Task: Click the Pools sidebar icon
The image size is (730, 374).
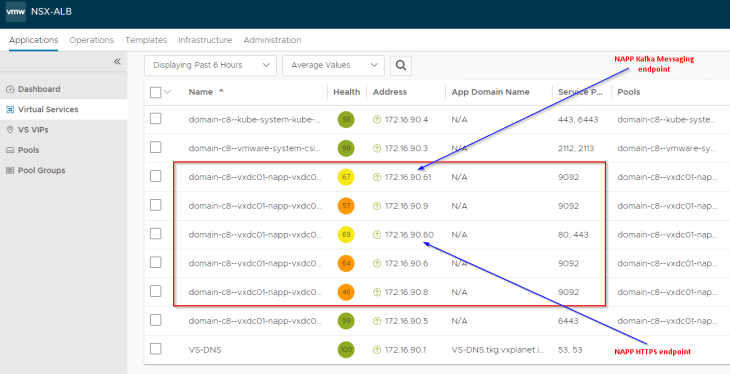Action: (x=10, y=150)
